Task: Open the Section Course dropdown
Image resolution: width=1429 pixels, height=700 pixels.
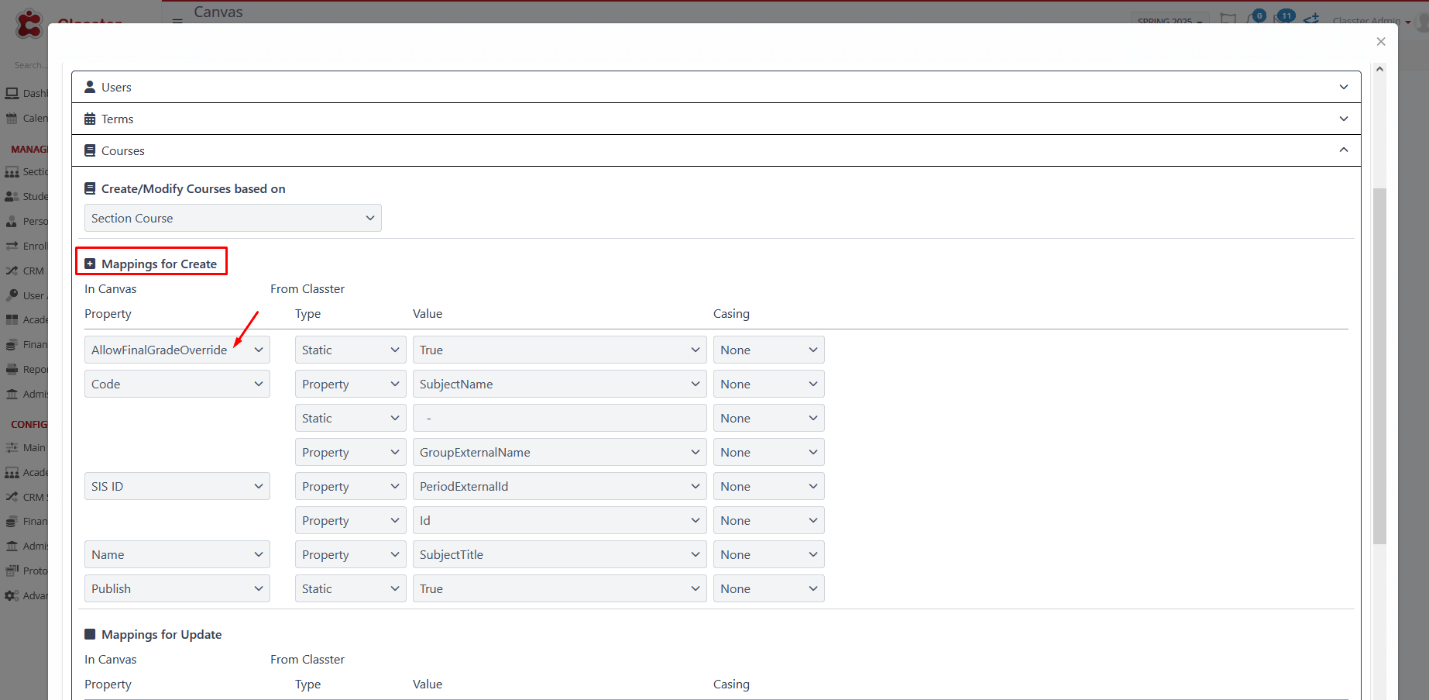Action: (x=233, y=218)
